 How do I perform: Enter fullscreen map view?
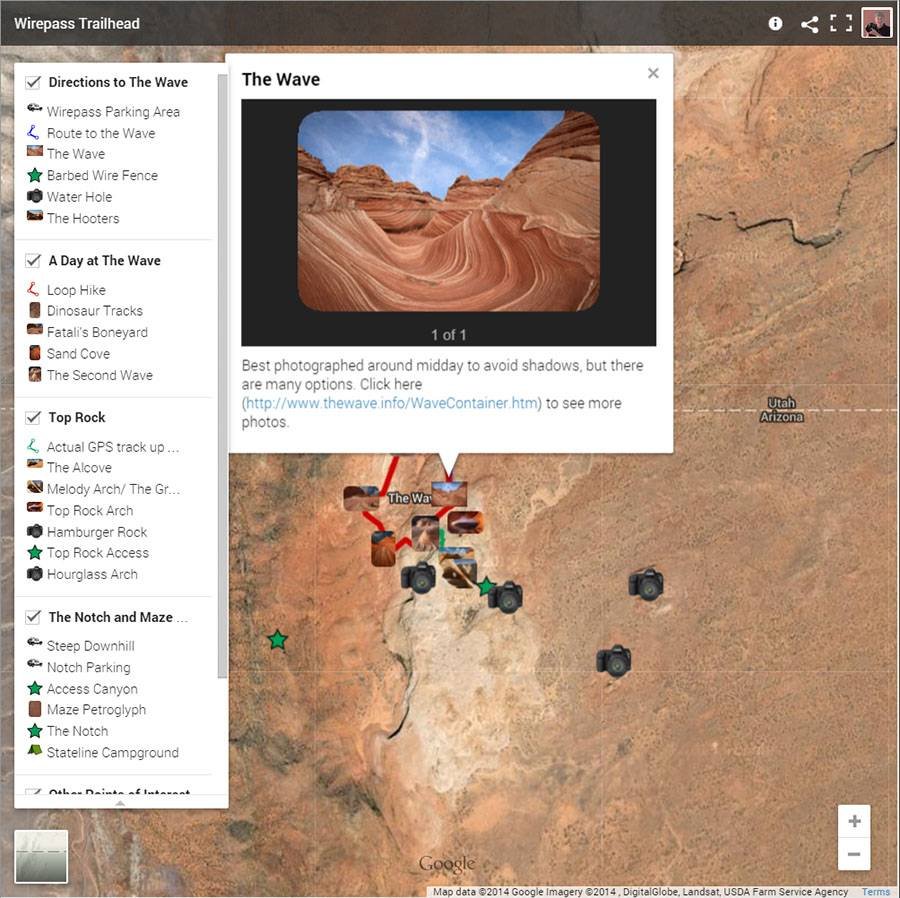pos(841,23)
